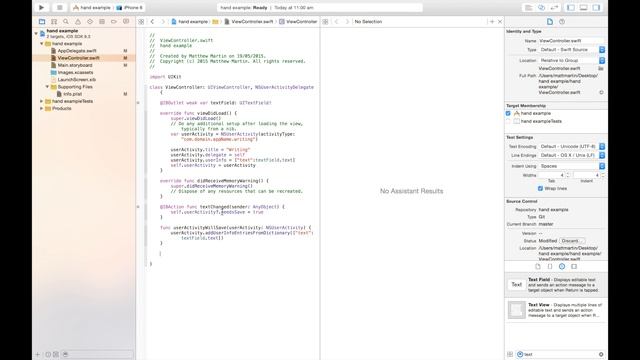Choose the iPhone 6 run destination
The image size is (640, 360).
[130, 8]
